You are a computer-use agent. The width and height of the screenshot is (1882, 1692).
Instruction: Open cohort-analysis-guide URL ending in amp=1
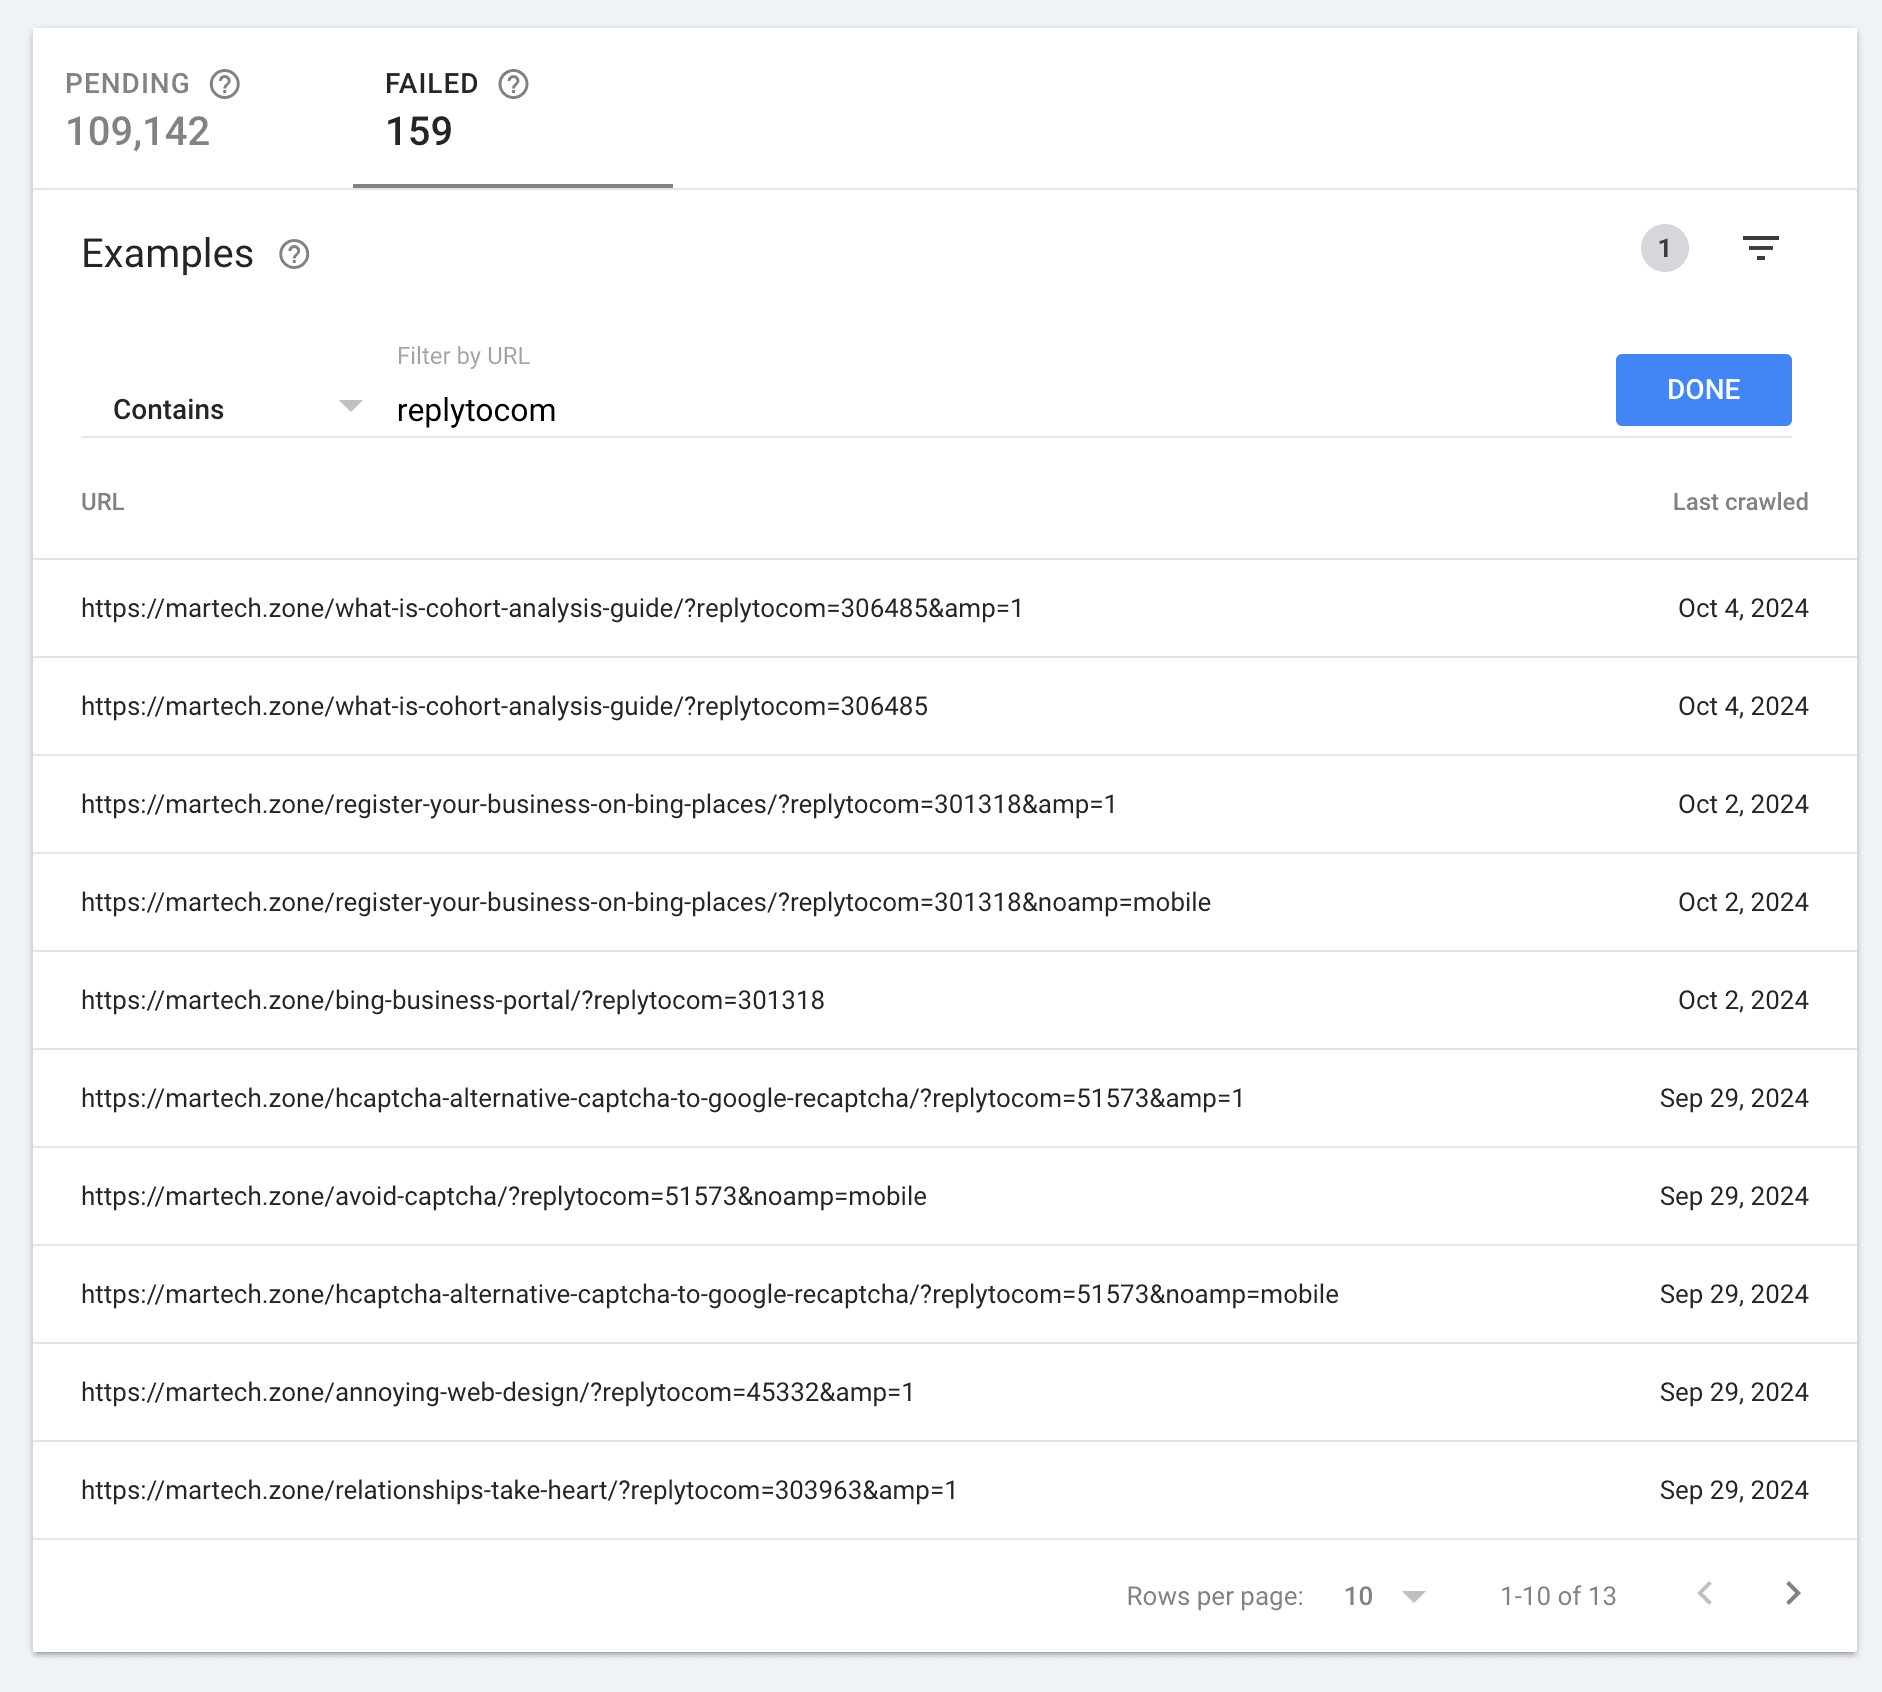[x=551, y=608]
